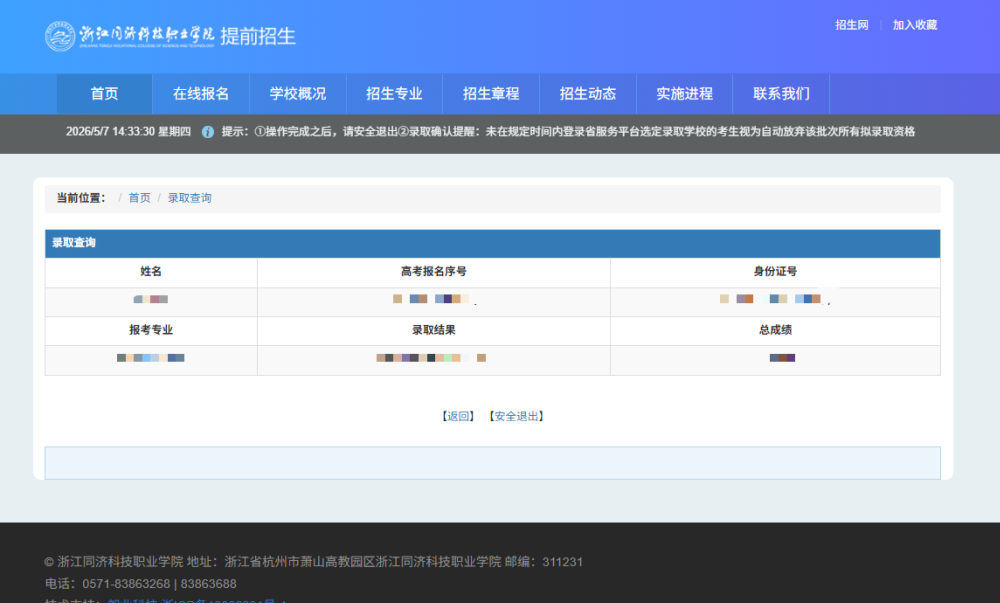This screenshot has height=603, width=1000.
Task: Click 加入收藏 in the header
Action: 915,25
